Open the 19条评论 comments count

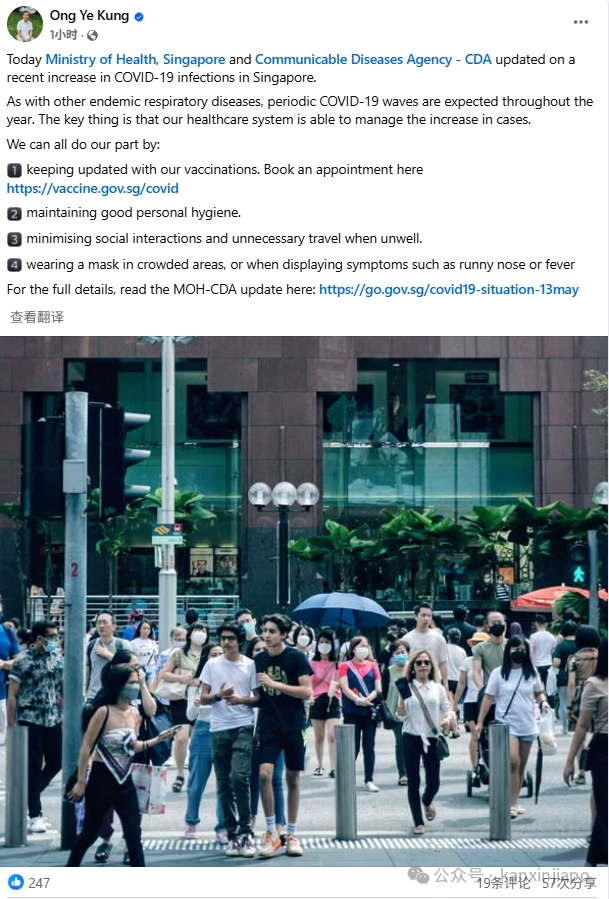[x=503, y=883]
